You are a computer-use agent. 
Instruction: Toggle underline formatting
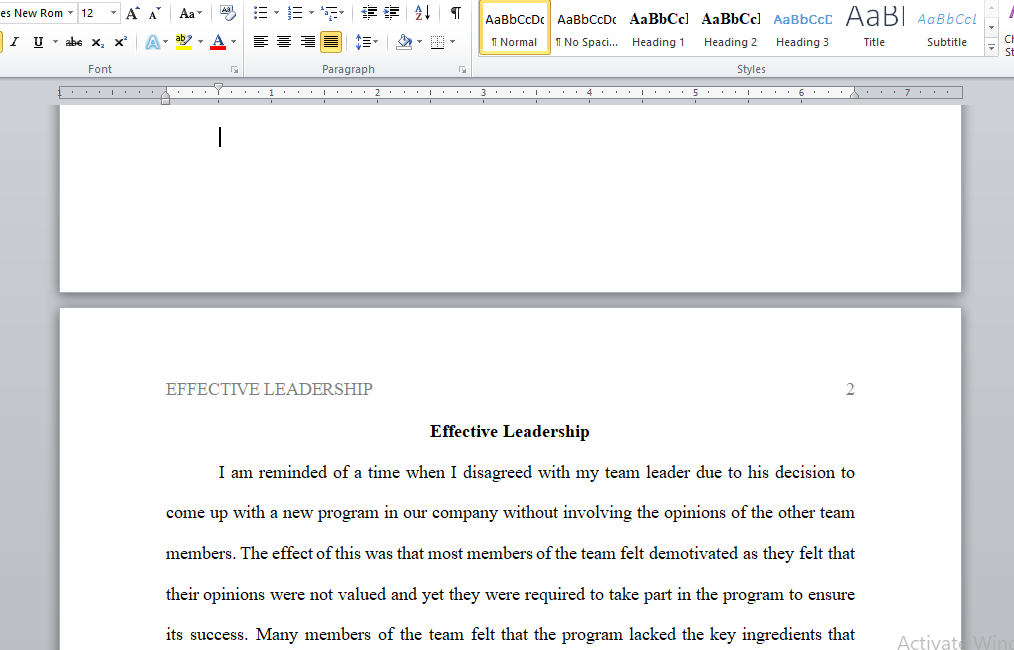[x=38, y=42]
